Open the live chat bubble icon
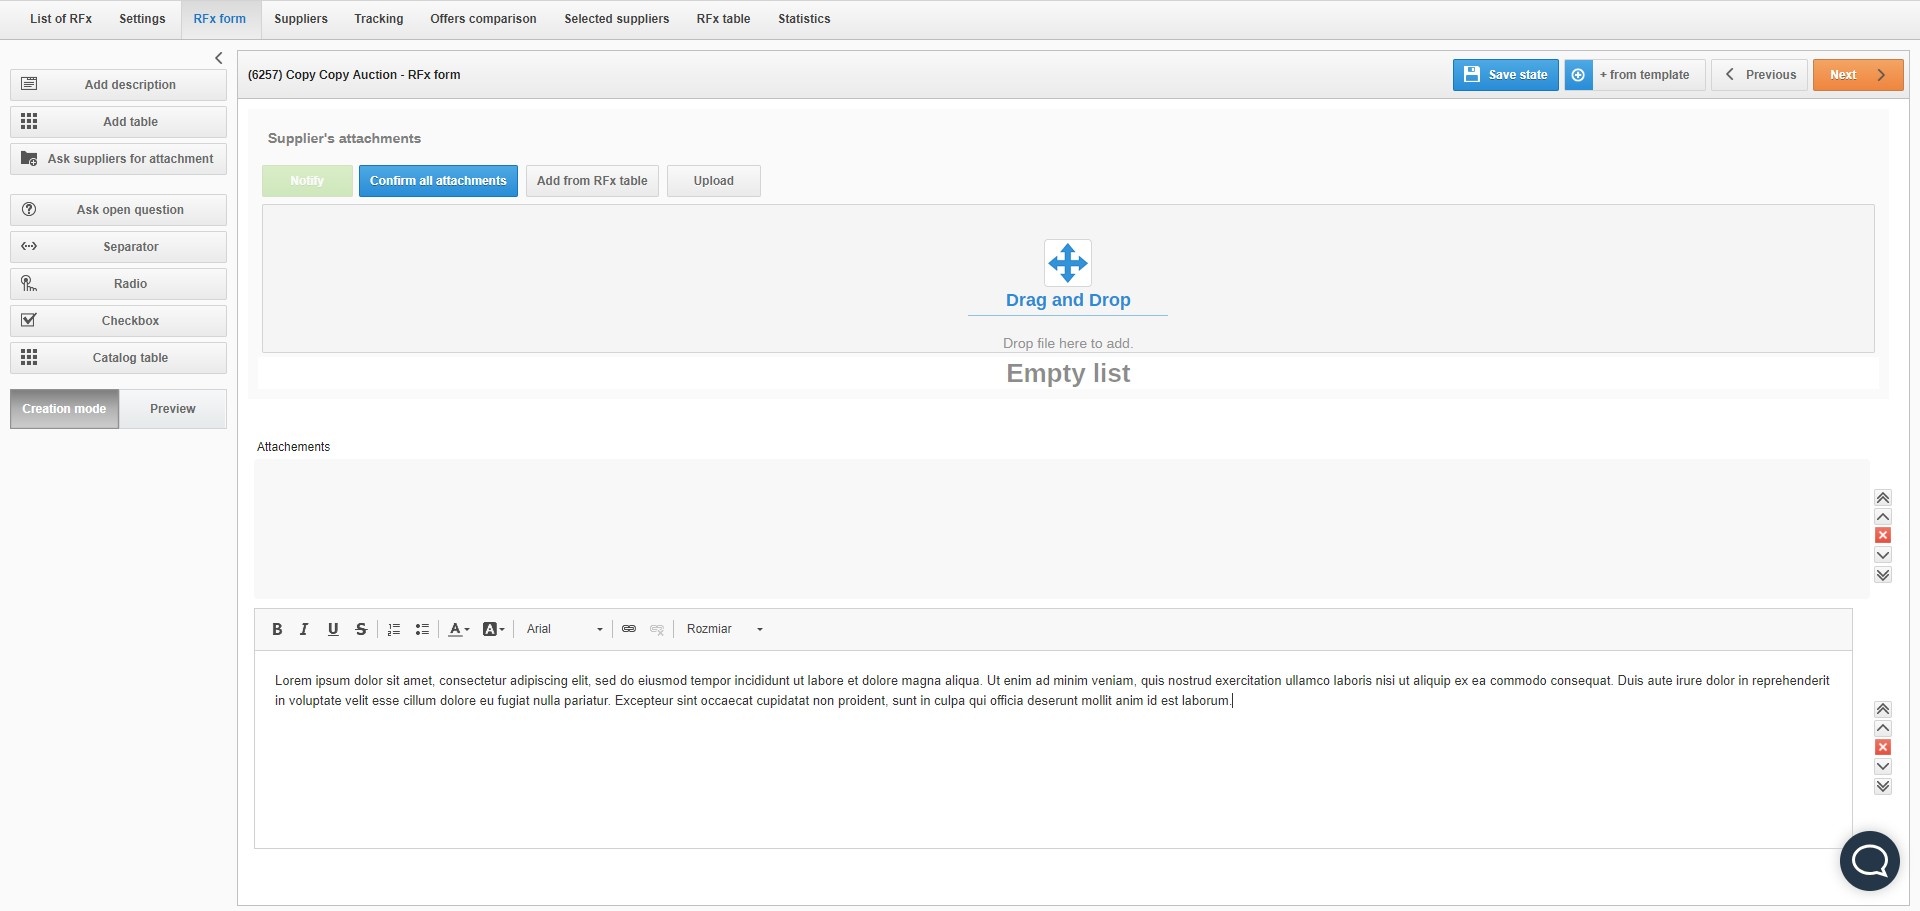Screen dimensions: 1920x911 (x=1869, y=860)
